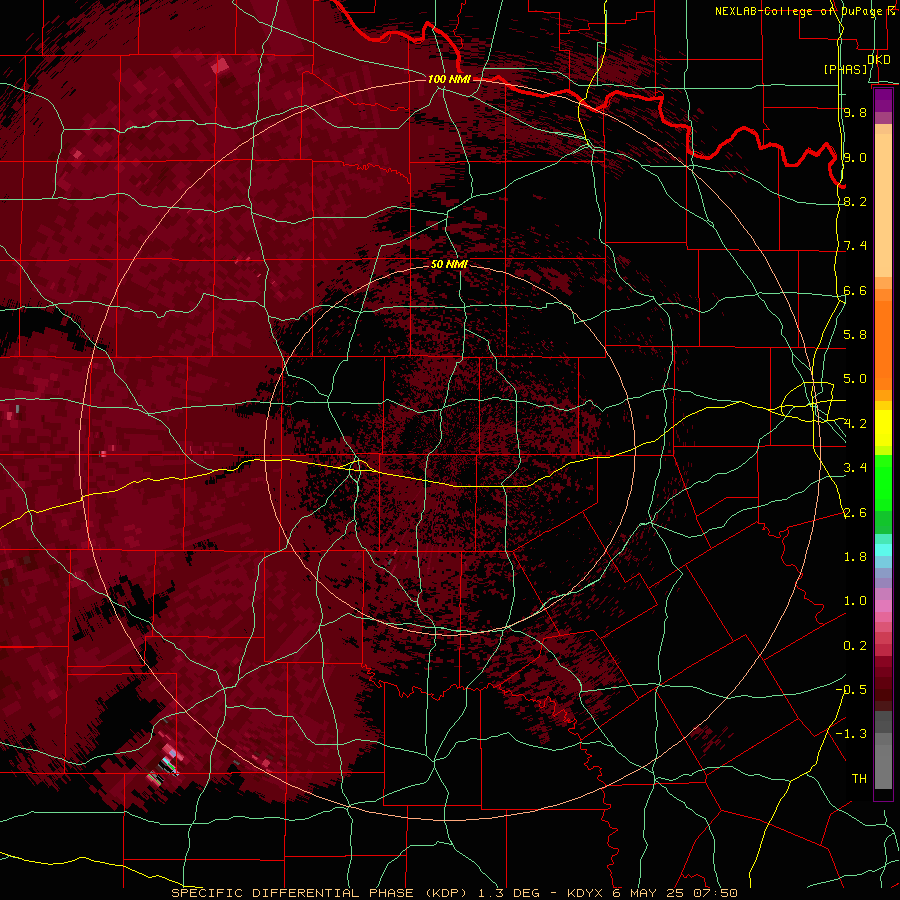This screenshot has height=900, width=900.
Task: Click the KDYX station identifier in the caption
Action: [x=585, y=893]
